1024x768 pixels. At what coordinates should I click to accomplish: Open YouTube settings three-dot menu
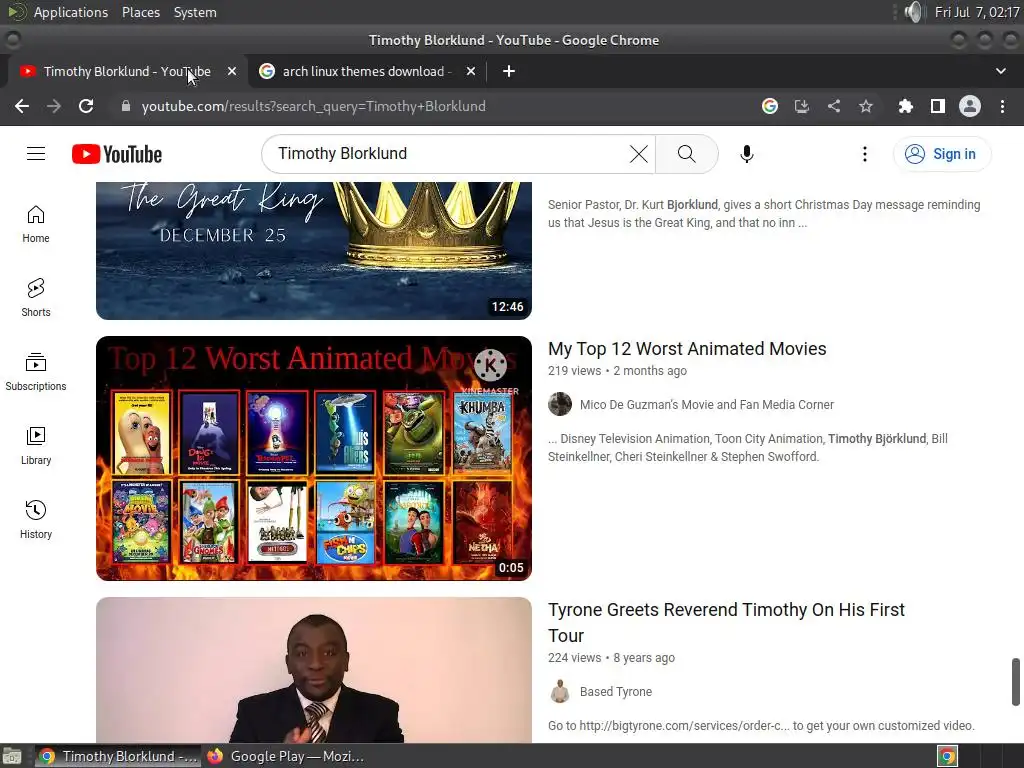coord(865,154)
